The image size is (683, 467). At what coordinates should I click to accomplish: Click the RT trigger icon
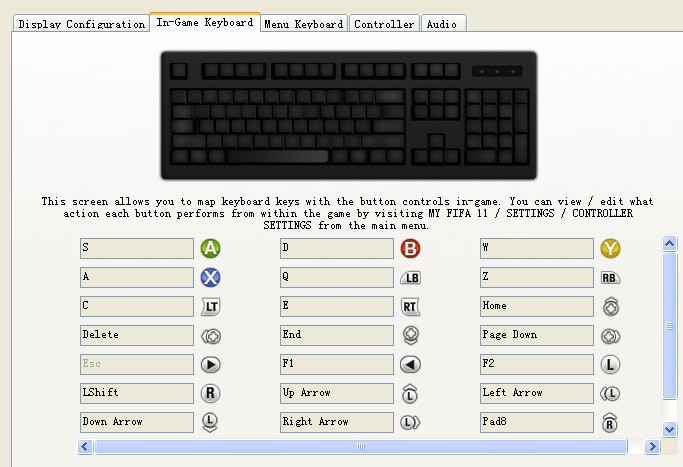pyautogui.click(x=410, y=307)
